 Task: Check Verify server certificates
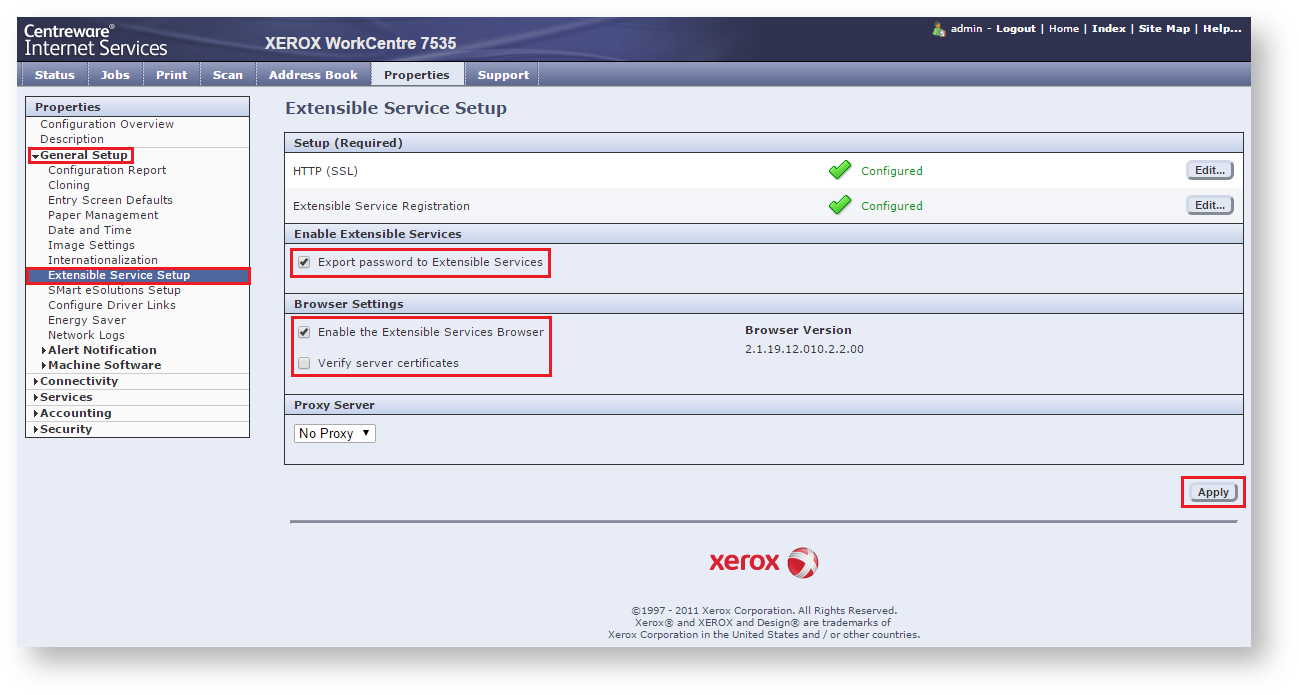point(304,363)
